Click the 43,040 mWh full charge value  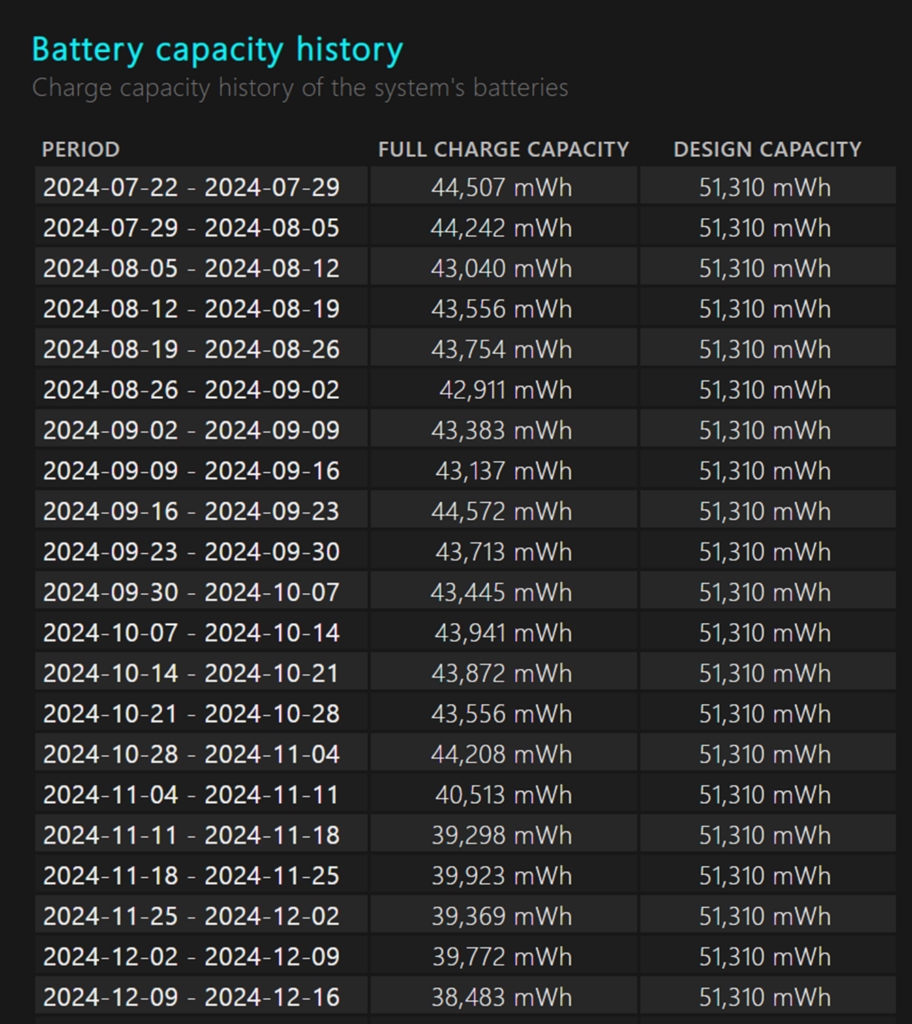[x=502, y=268]
